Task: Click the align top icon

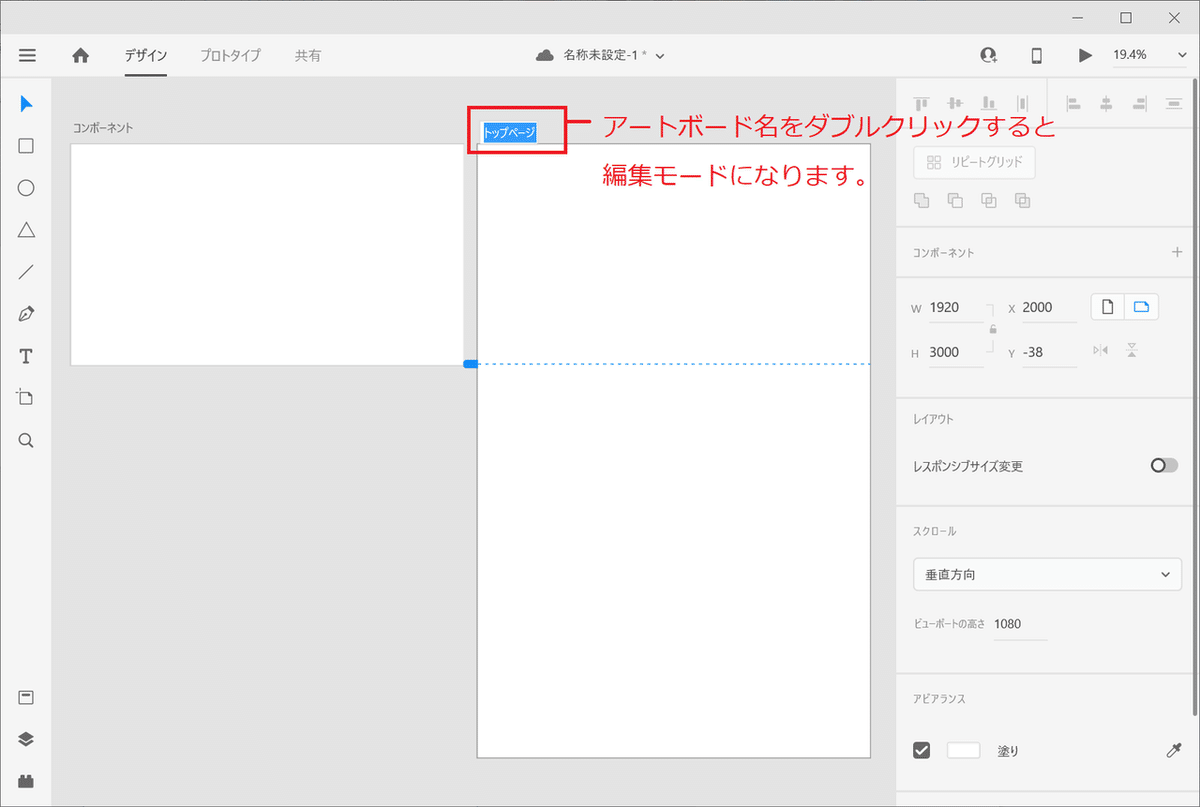Action: click(x=922, y=103)
